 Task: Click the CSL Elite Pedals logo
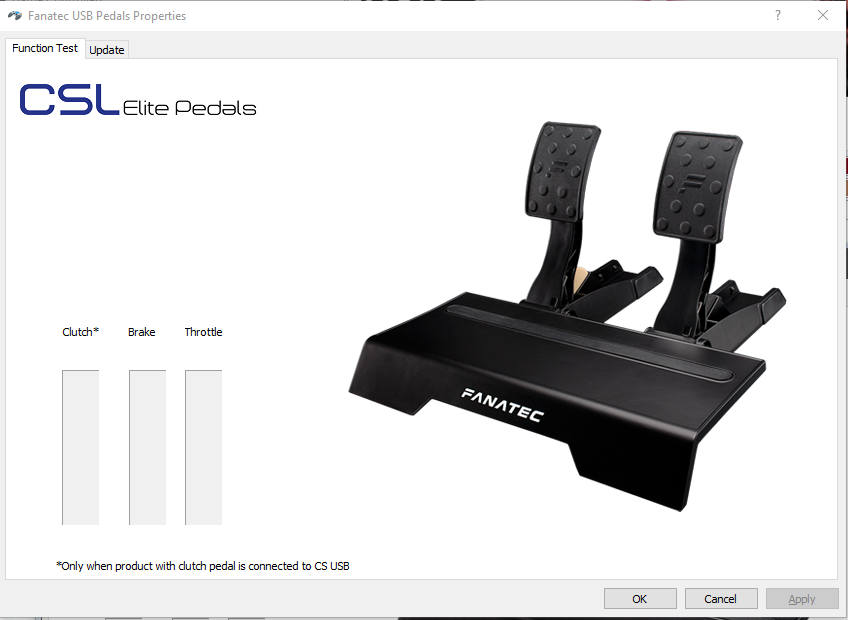coord(138,100)
